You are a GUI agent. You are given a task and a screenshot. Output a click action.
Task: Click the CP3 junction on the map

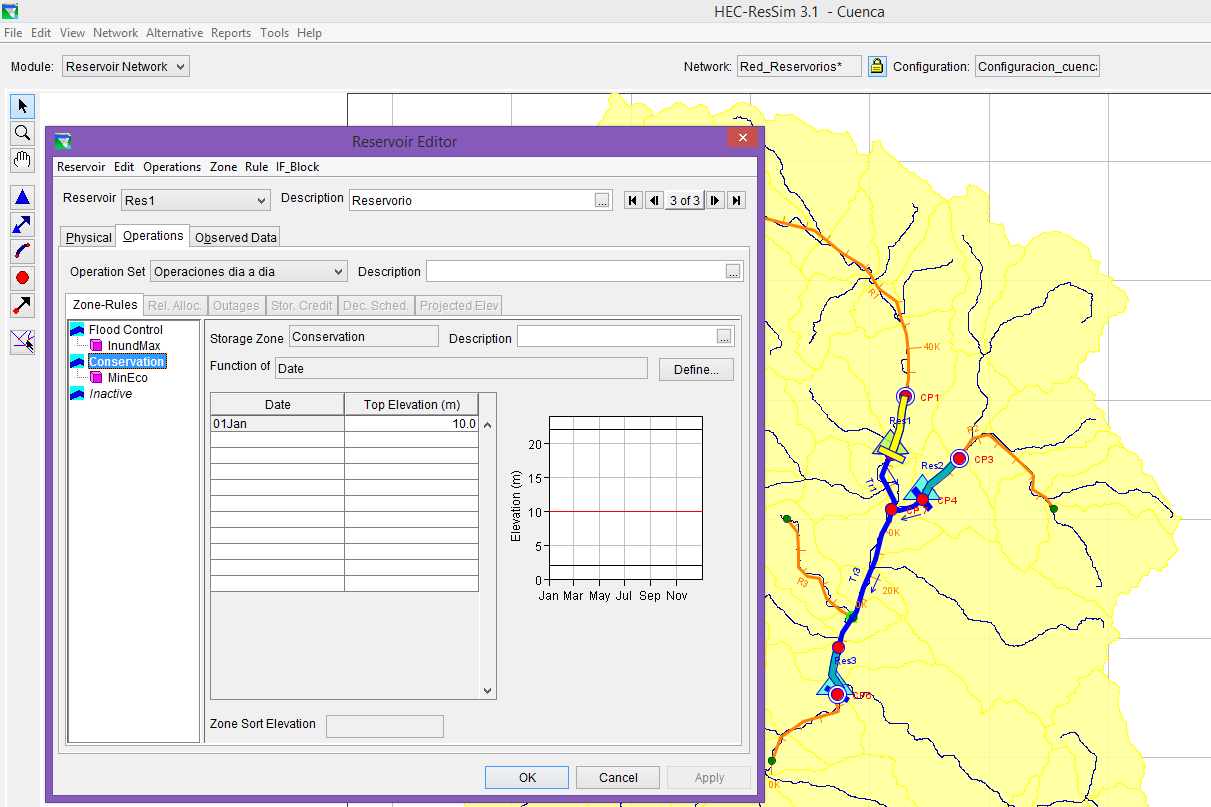coord(959,458)
